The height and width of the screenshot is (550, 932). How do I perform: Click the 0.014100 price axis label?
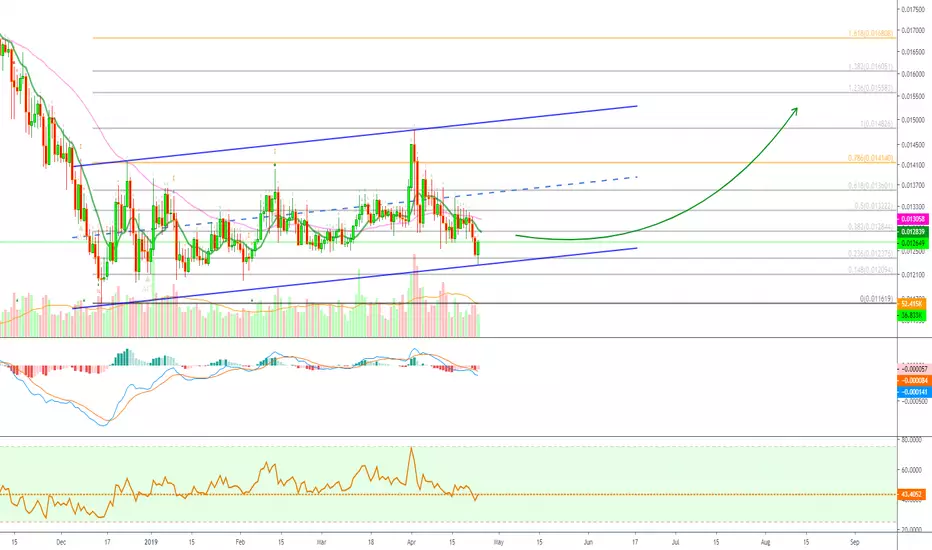(x=915, y=165)
